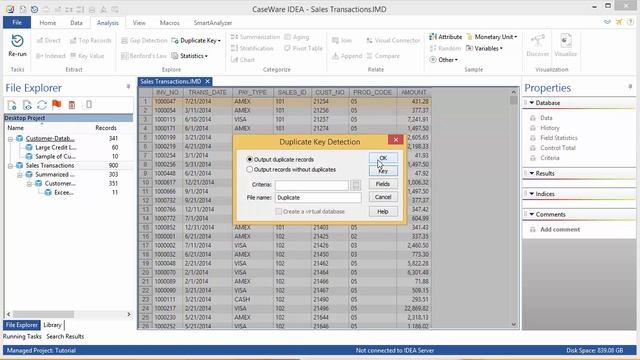Image resolution: width=640 pixels, height=360 pixels.
Task: Click the delete database icon in File Explorer
Action: (x=72, y=105)
